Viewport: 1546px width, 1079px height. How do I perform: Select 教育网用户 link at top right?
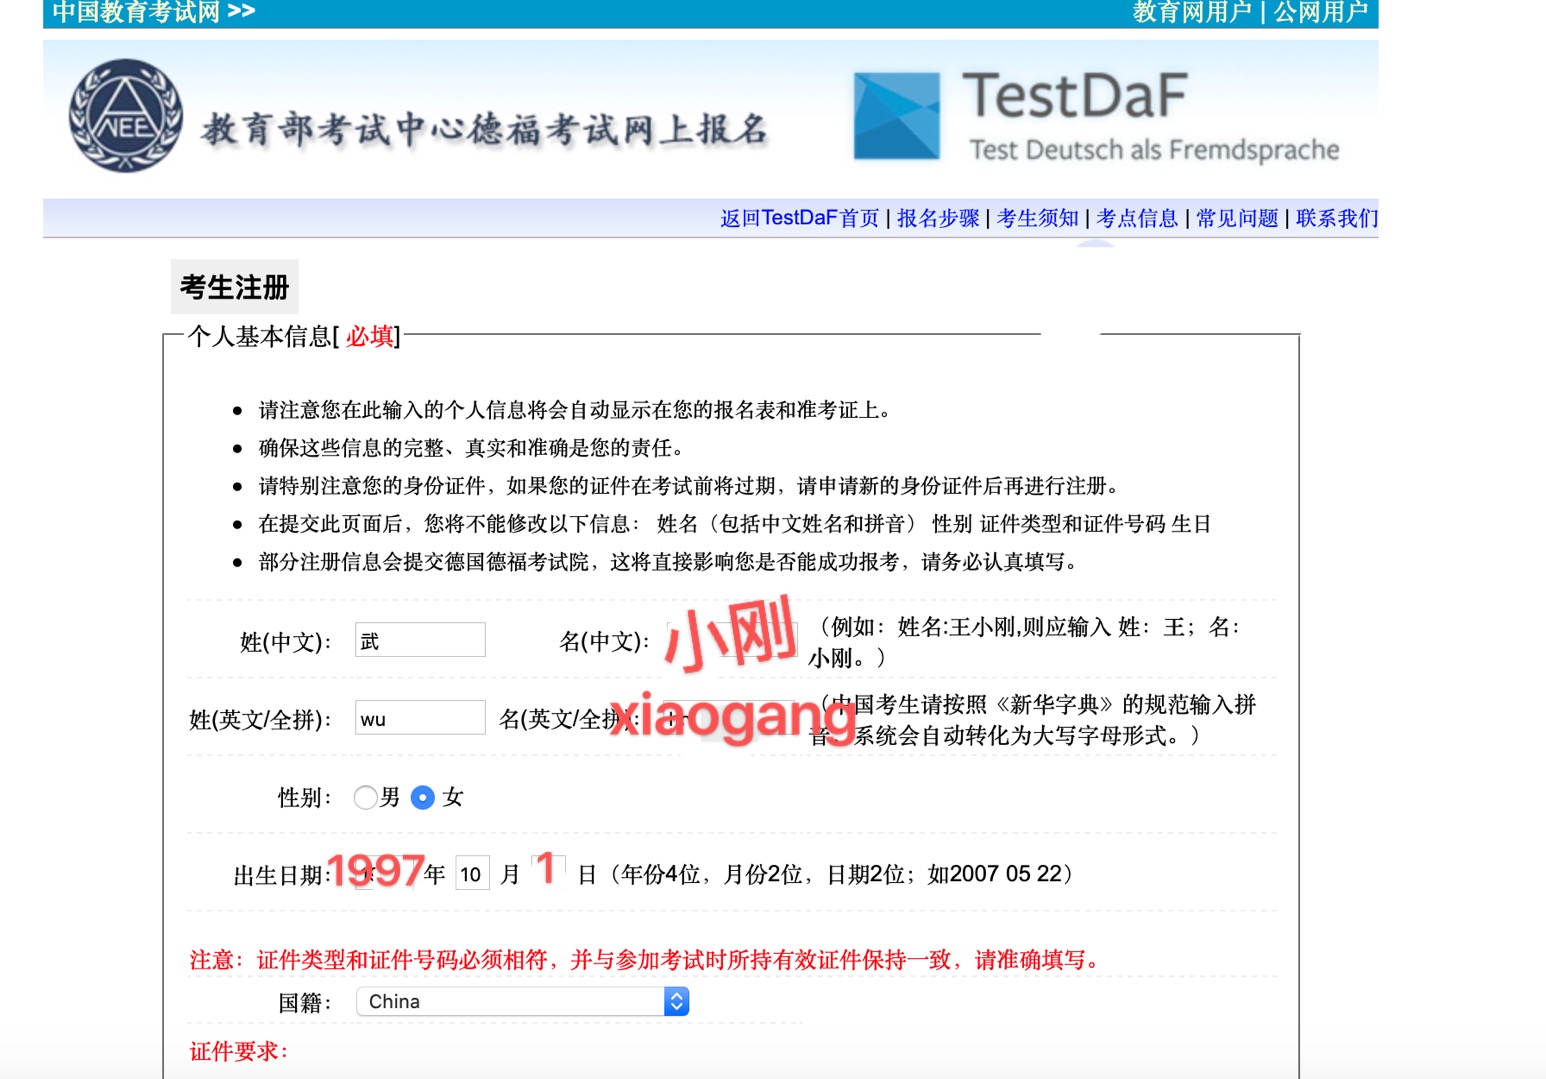click(1191, 12)
